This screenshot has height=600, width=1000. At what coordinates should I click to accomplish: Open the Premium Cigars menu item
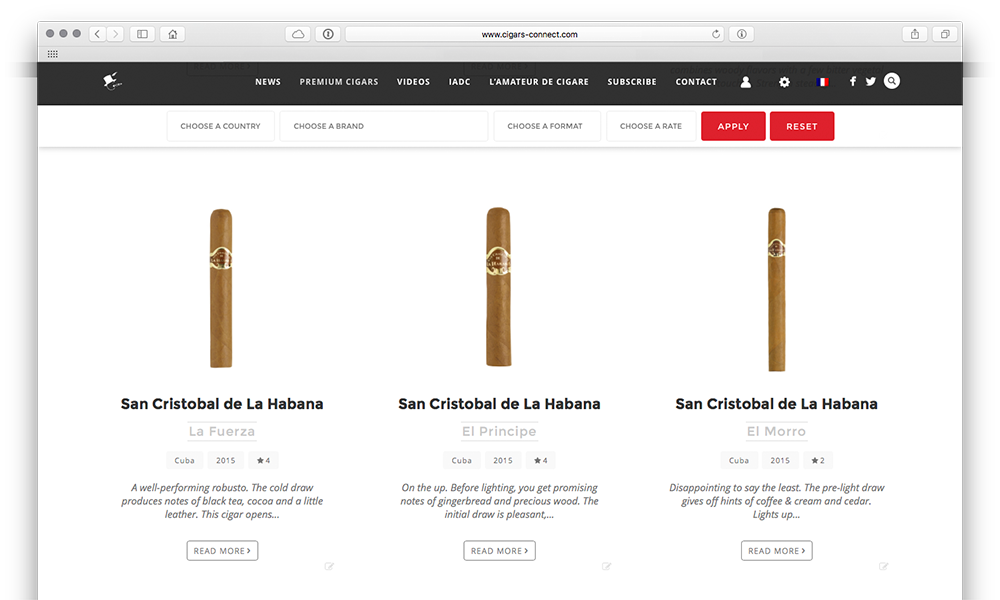click(339, 82)
